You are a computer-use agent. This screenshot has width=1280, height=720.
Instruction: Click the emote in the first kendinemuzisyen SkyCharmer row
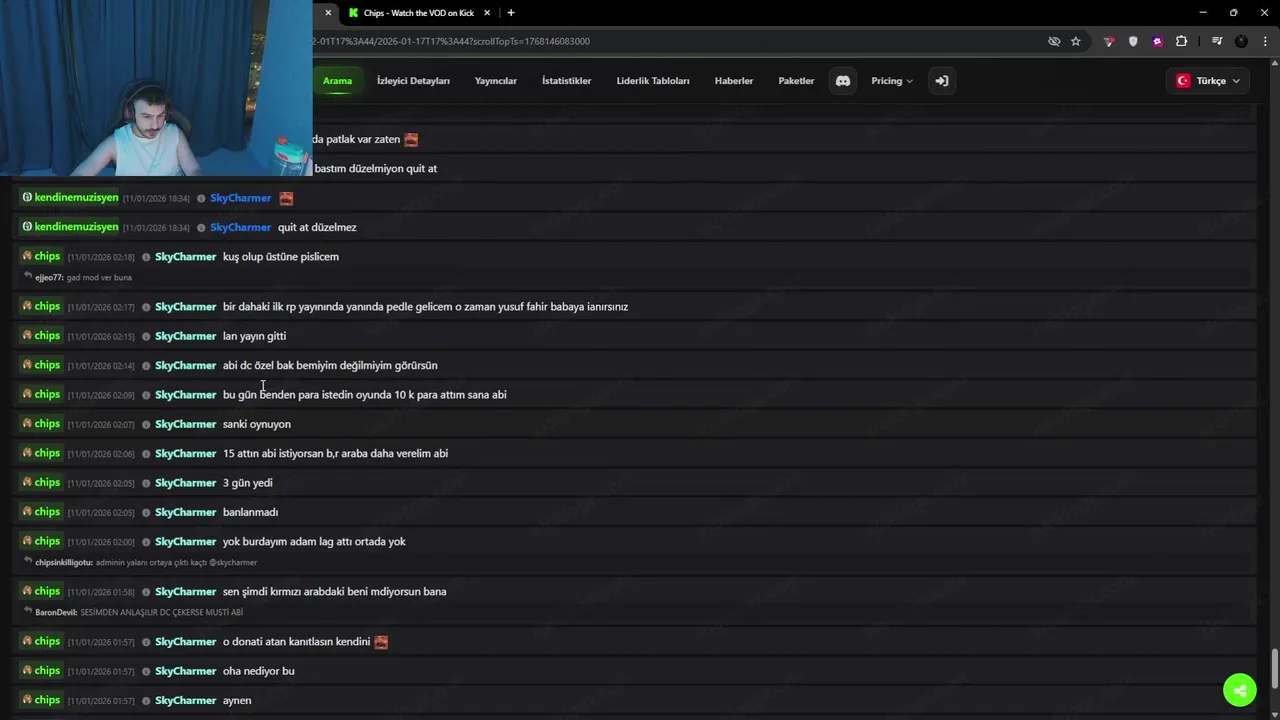pos(286,198)
